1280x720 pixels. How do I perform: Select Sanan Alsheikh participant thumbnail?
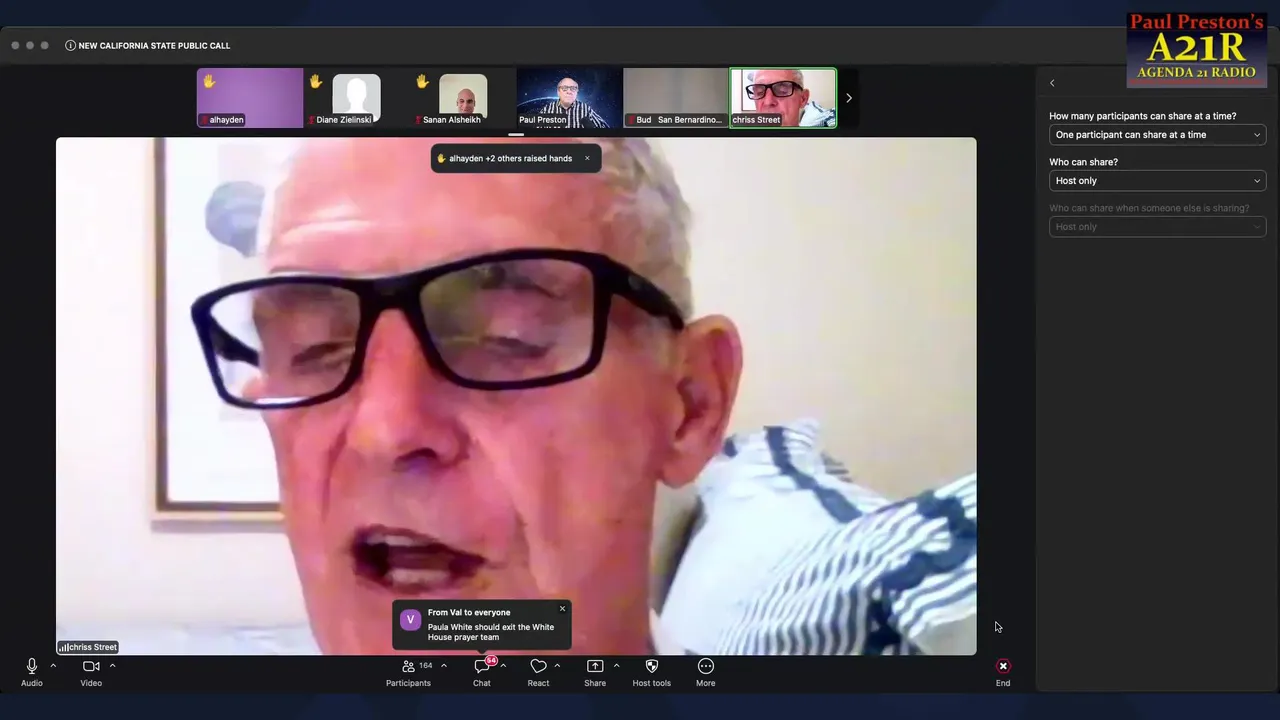pos(463,98)
